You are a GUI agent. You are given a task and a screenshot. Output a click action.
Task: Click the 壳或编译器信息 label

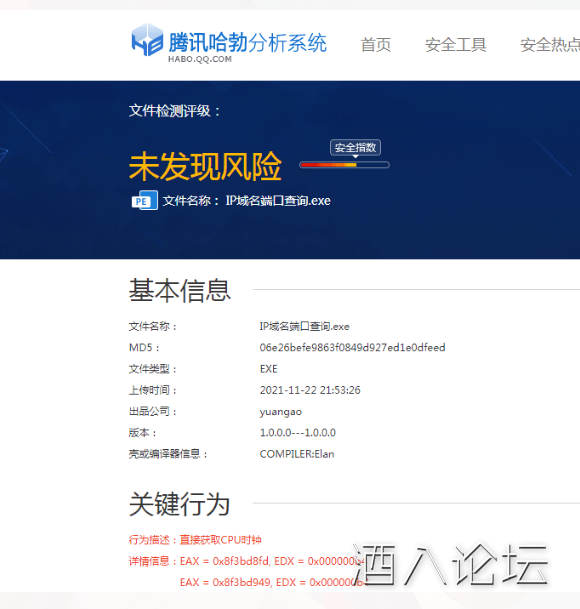[x=169, y=454]
